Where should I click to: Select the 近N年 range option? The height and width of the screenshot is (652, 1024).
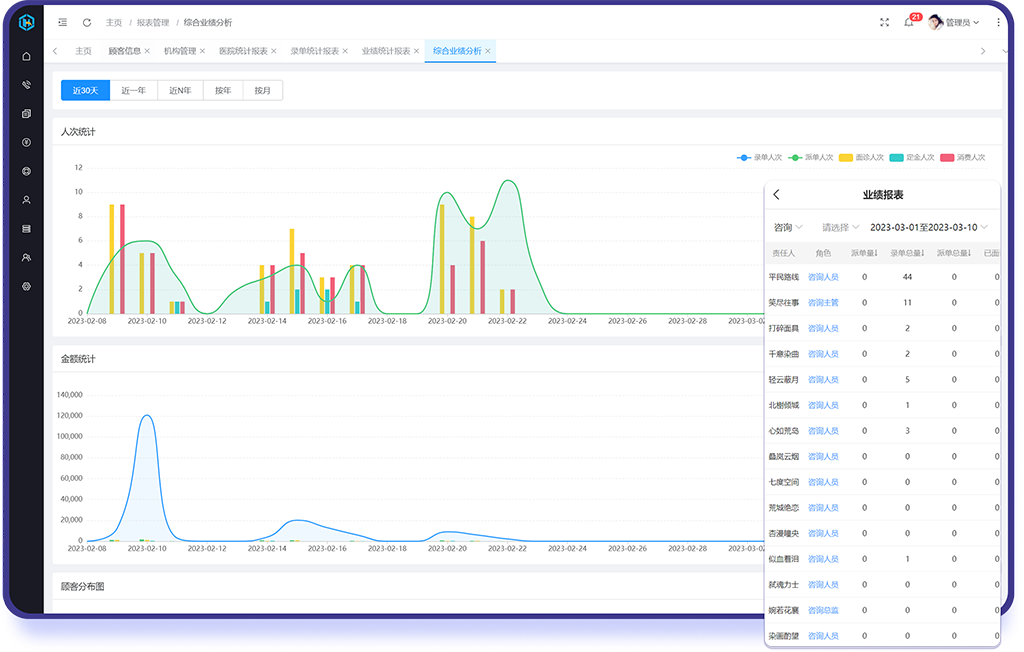(180, 91)
